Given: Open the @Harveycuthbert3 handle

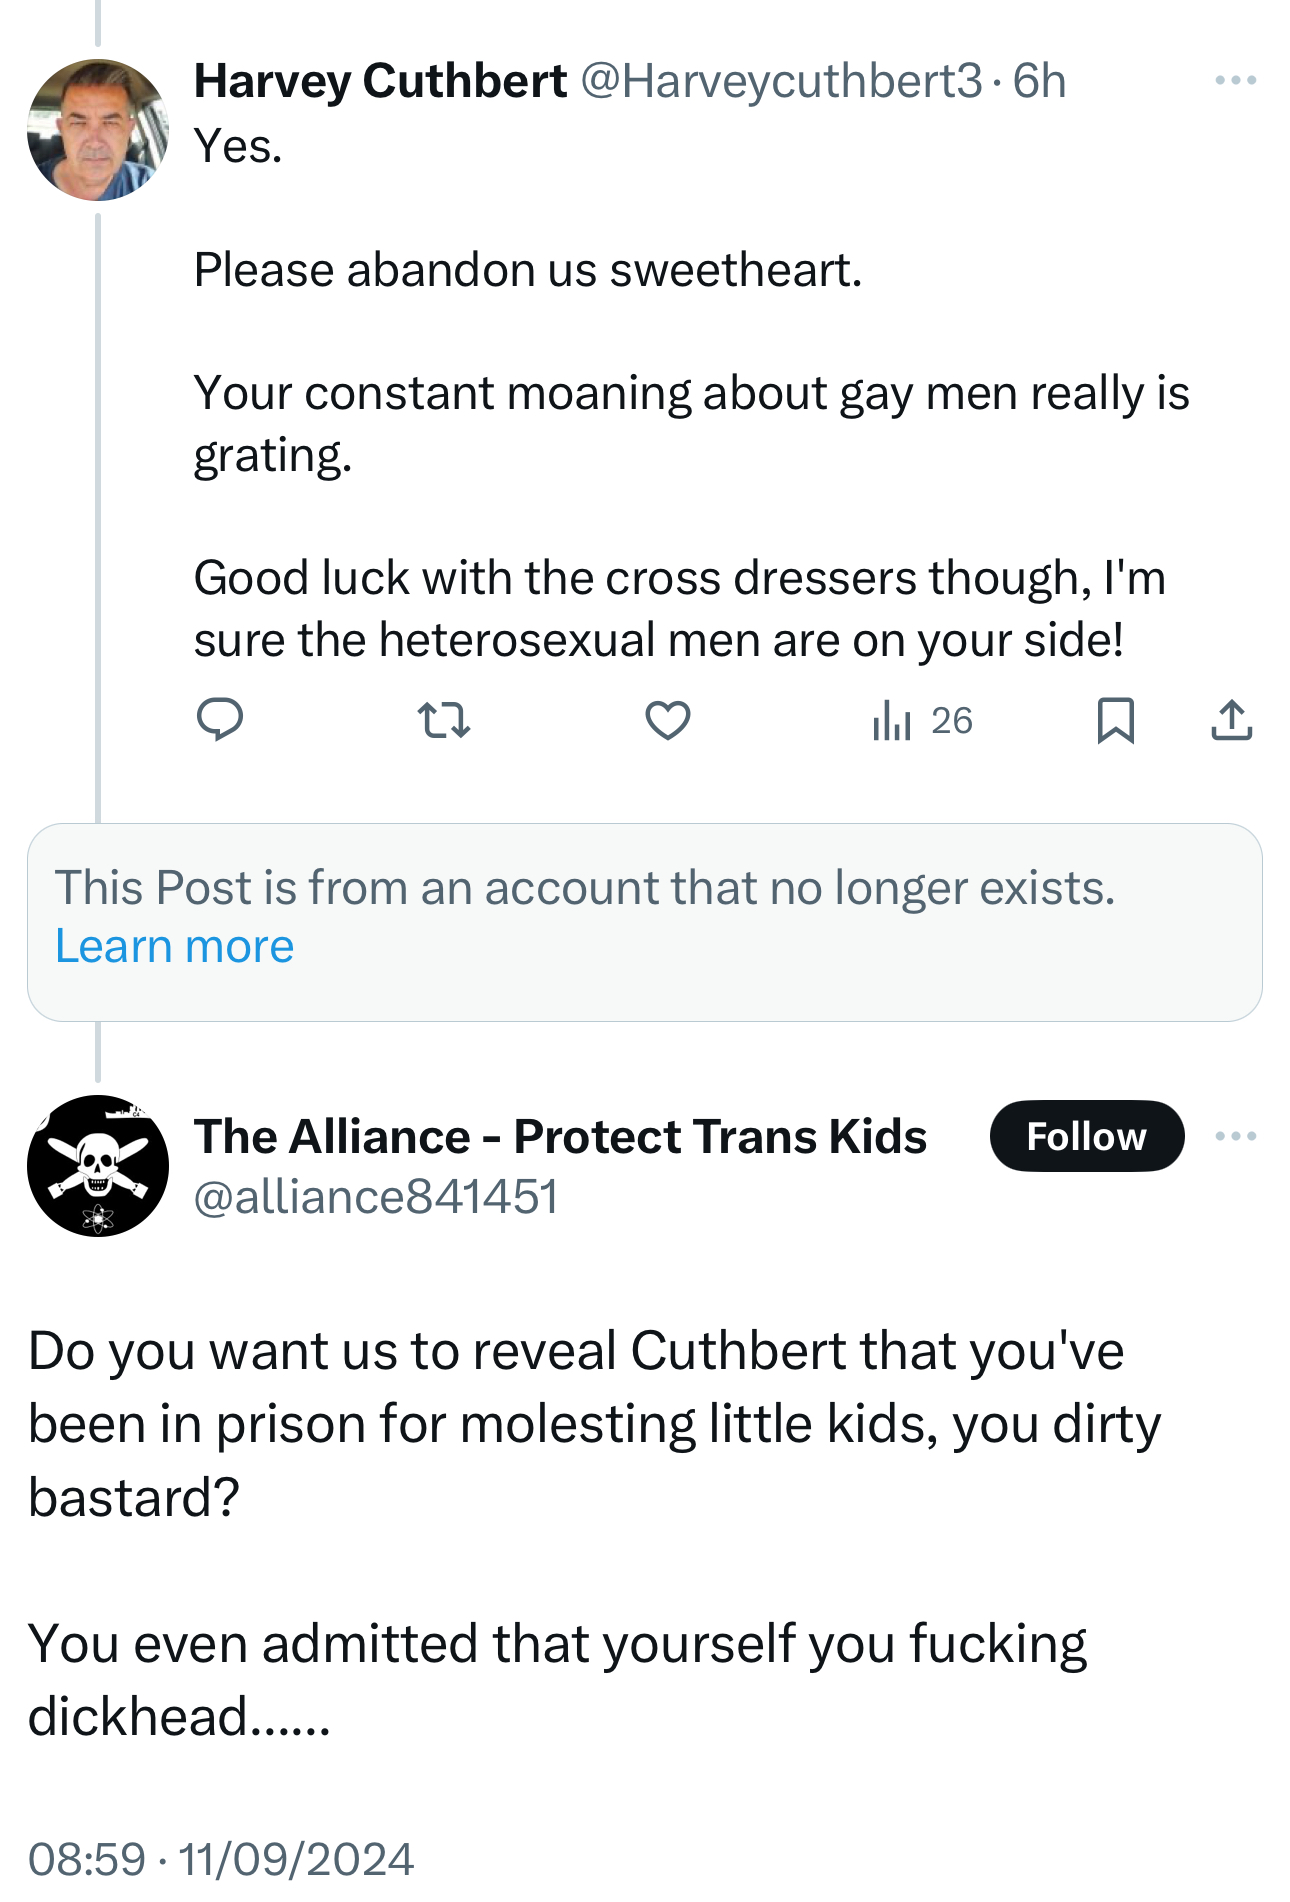Looking at the screenshot, I should click(x=781, y=81).
